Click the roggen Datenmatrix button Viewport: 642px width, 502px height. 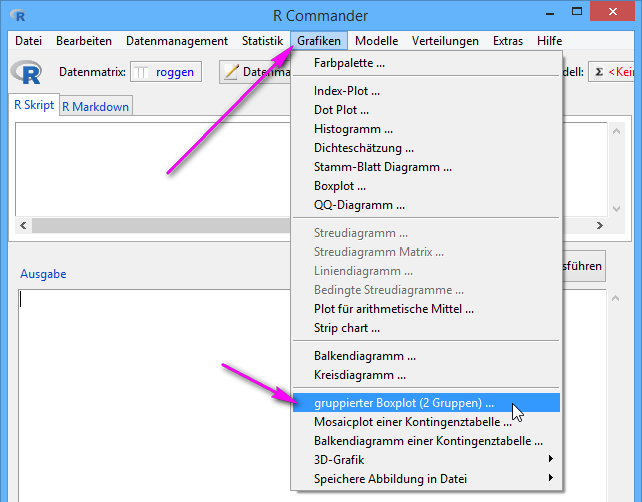pos(166,72)
